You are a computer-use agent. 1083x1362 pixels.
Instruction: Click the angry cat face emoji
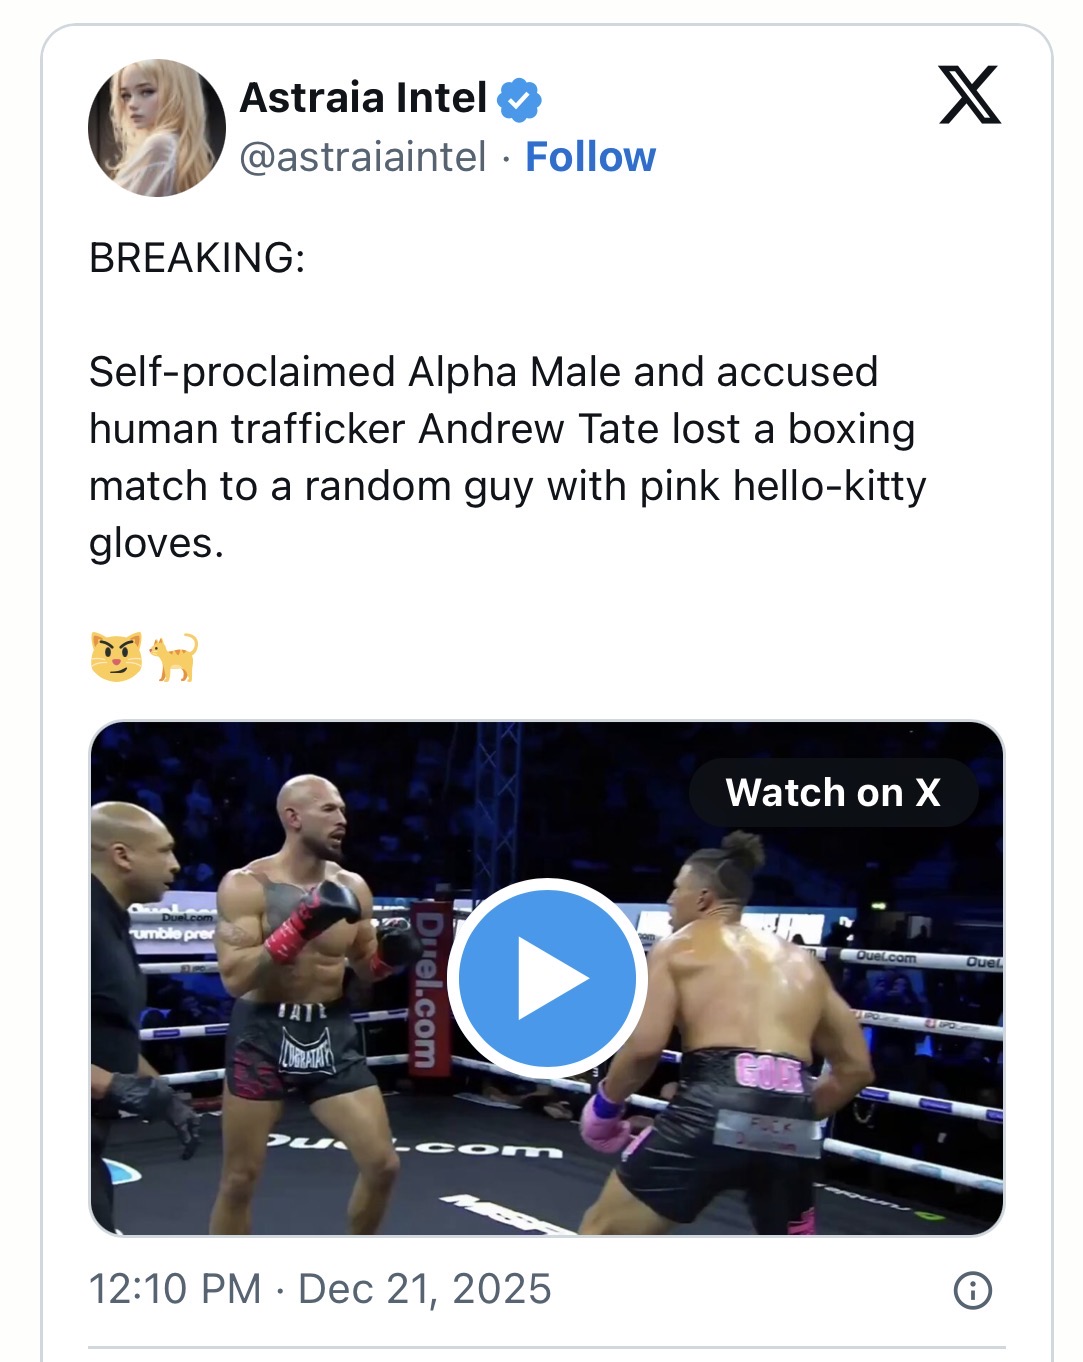(116, 657)
